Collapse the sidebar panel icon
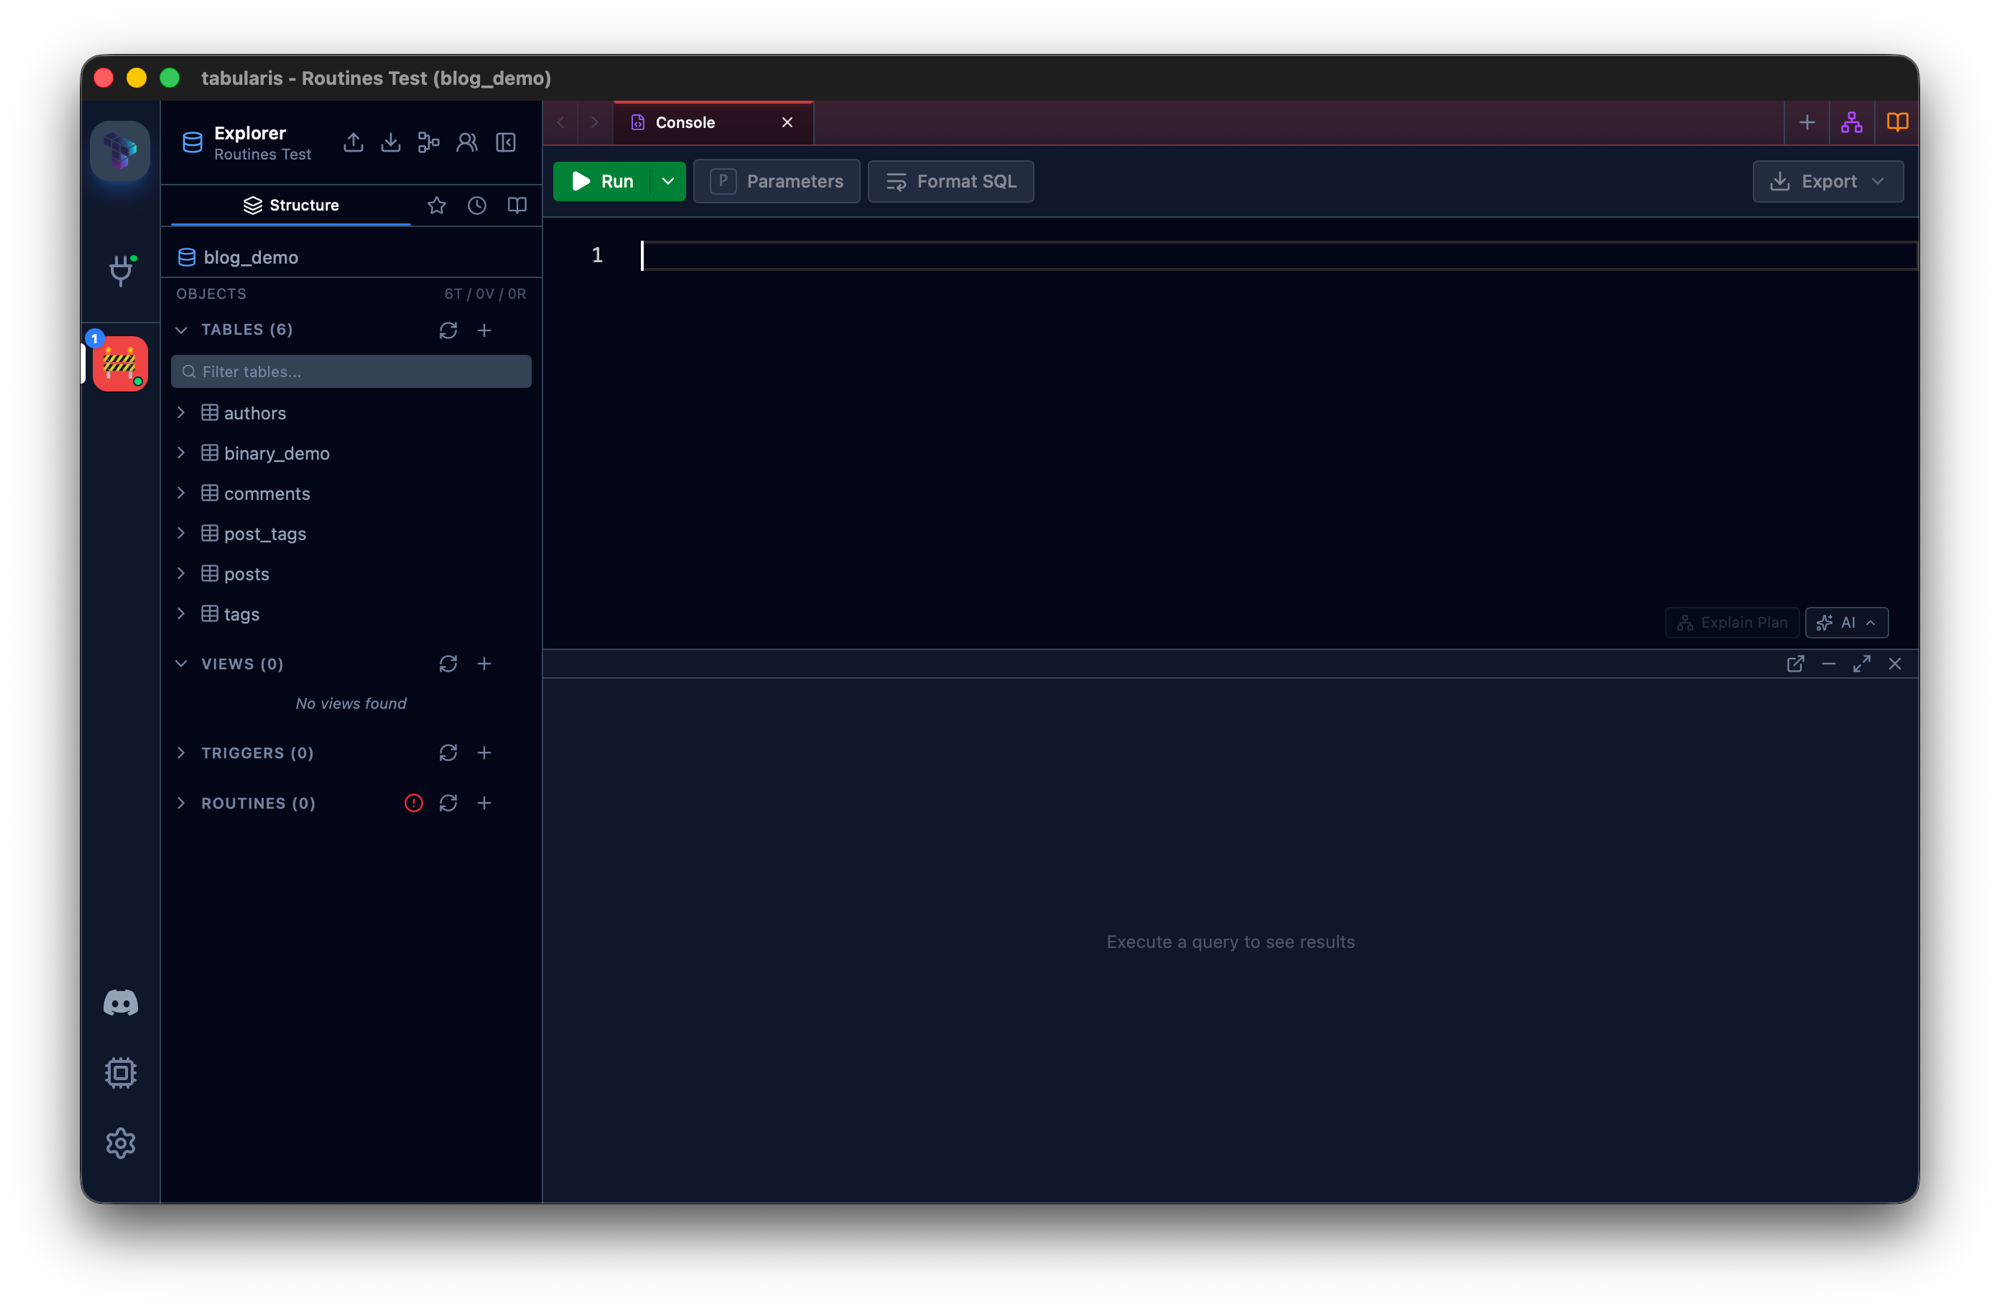The height and width of the screenshot is (1310, 2000). click(x=506, y=143)
